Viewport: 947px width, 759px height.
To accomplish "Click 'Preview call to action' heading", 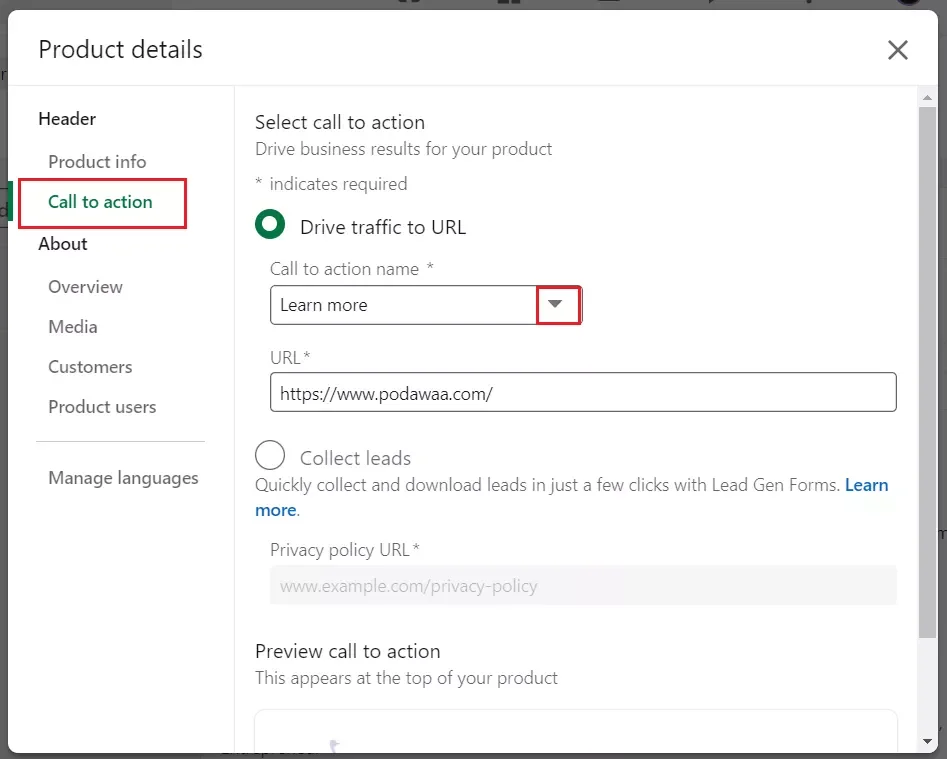I will click(x=347, y=652).
